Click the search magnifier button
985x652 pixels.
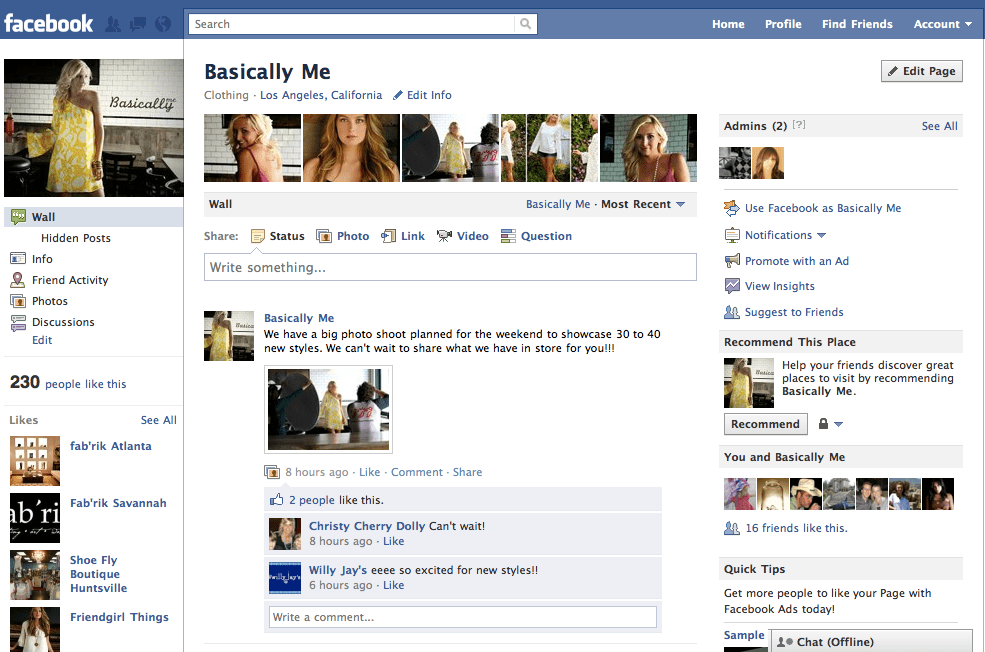(526, 24)
